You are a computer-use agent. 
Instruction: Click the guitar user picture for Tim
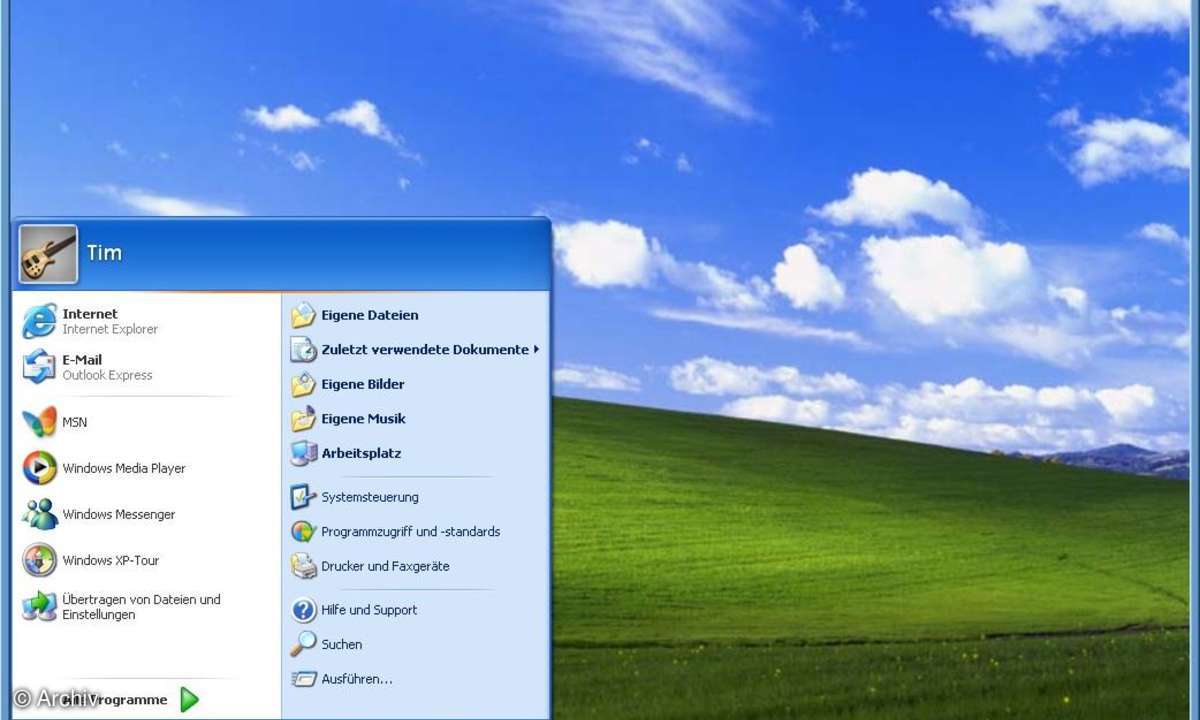click(48, 254)
